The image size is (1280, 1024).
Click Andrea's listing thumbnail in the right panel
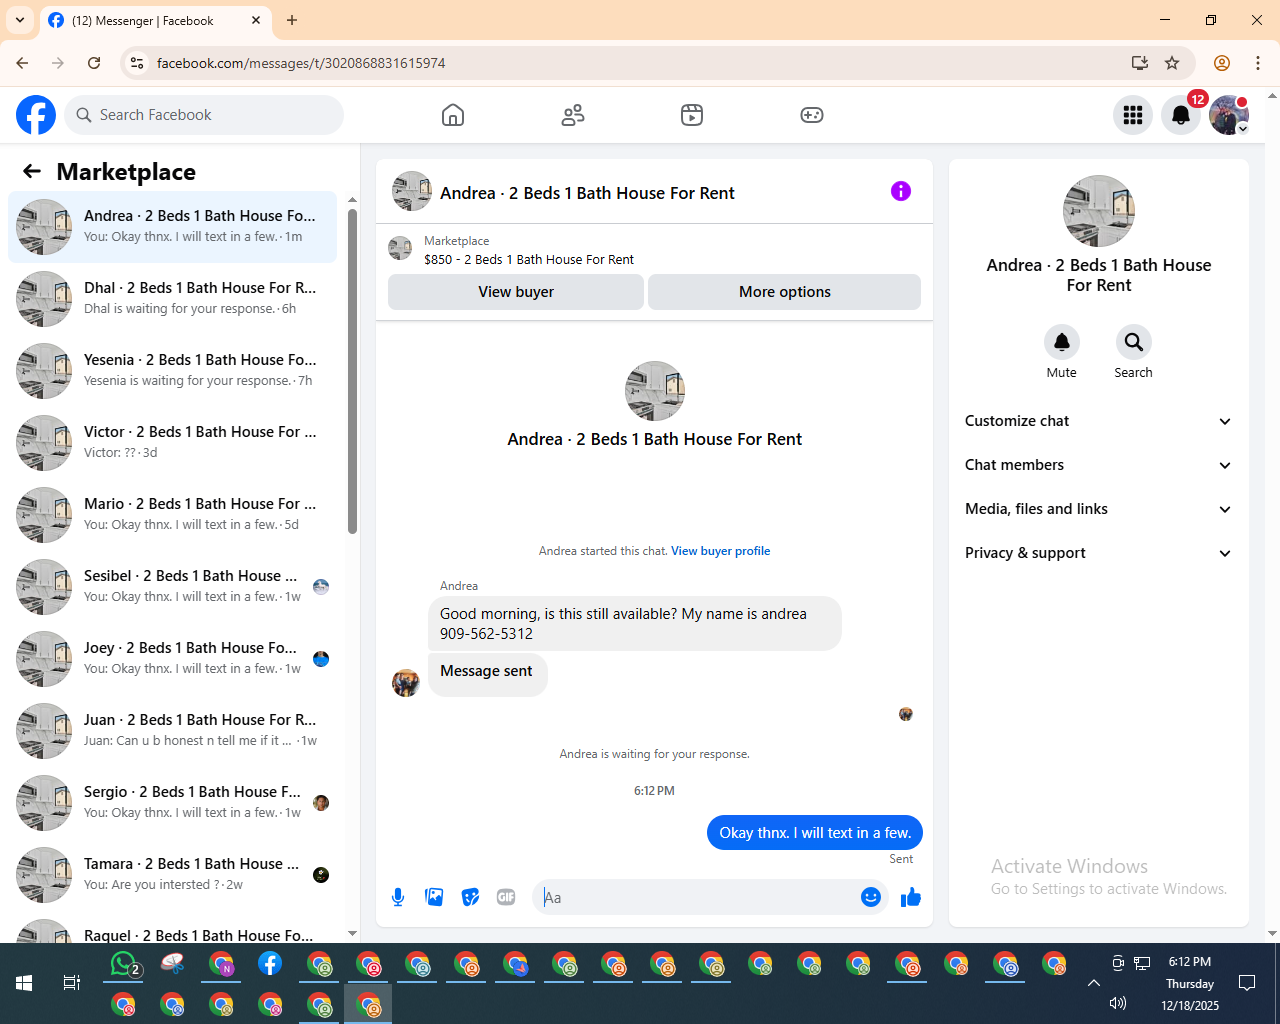pyautogui.click(x=1099, y=211)
